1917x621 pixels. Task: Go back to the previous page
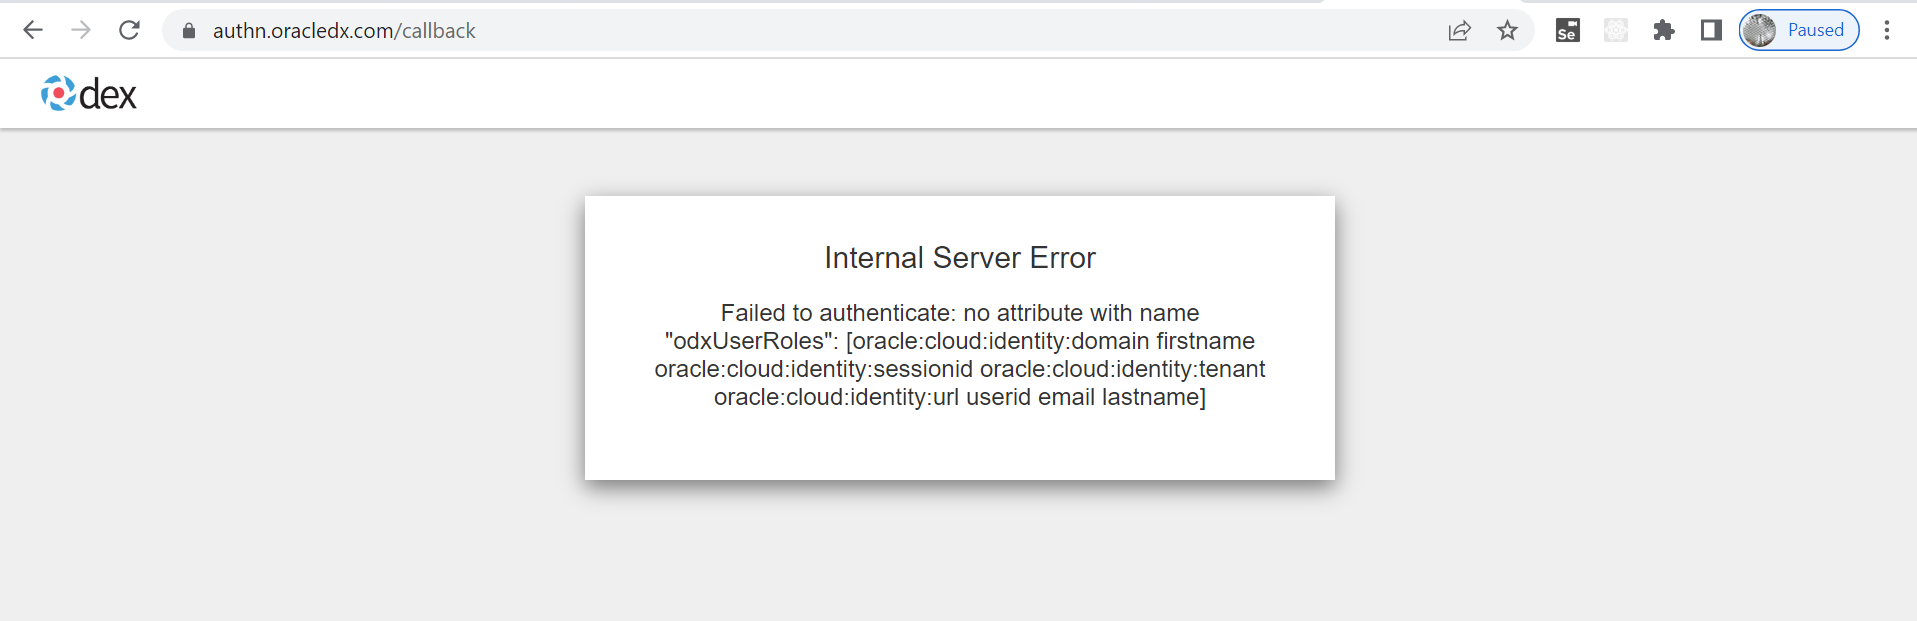click(33, 30)
